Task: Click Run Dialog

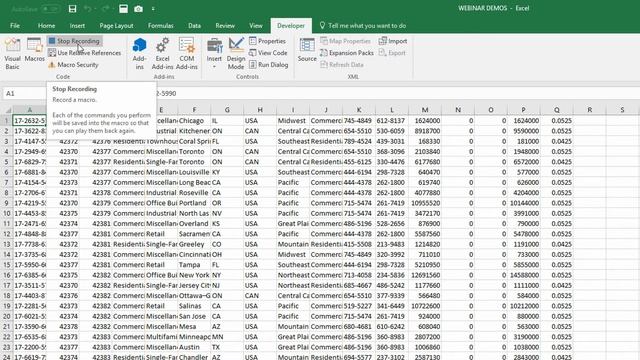Action: click(x=269, y=64)
